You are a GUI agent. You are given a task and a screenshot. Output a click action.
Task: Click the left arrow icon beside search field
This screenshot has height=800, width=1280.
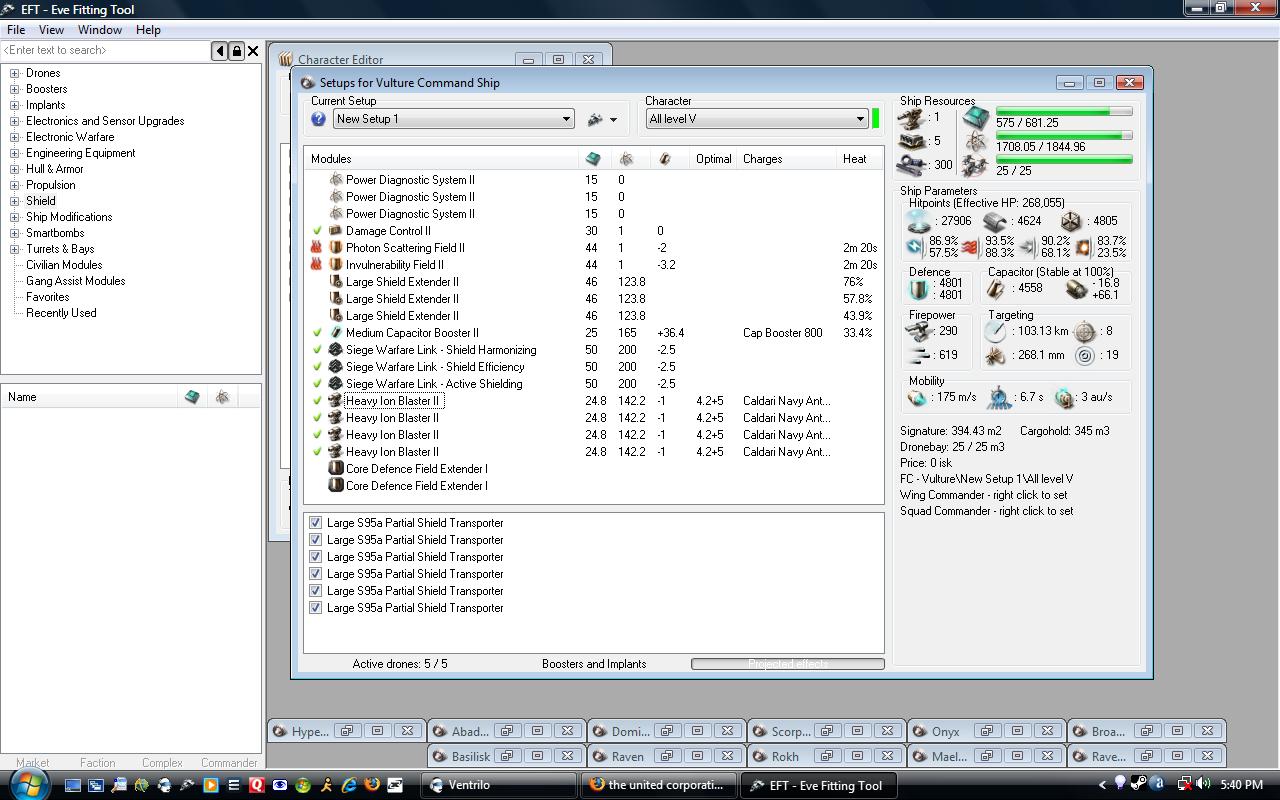pos(220,51)
